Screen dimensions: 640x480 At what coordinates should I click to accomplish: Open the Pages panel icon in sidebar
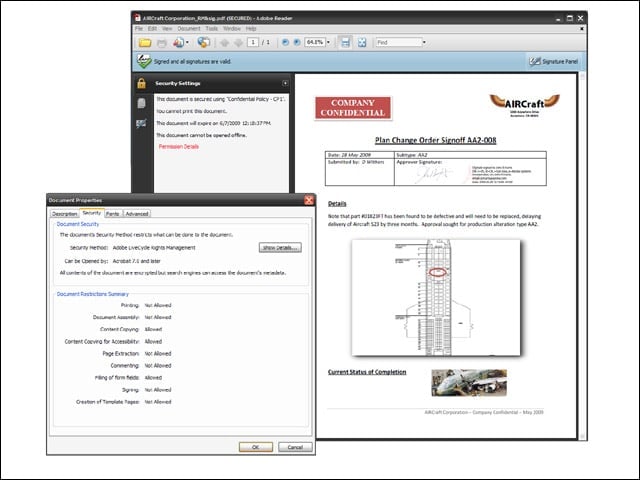tap(141, 103)
